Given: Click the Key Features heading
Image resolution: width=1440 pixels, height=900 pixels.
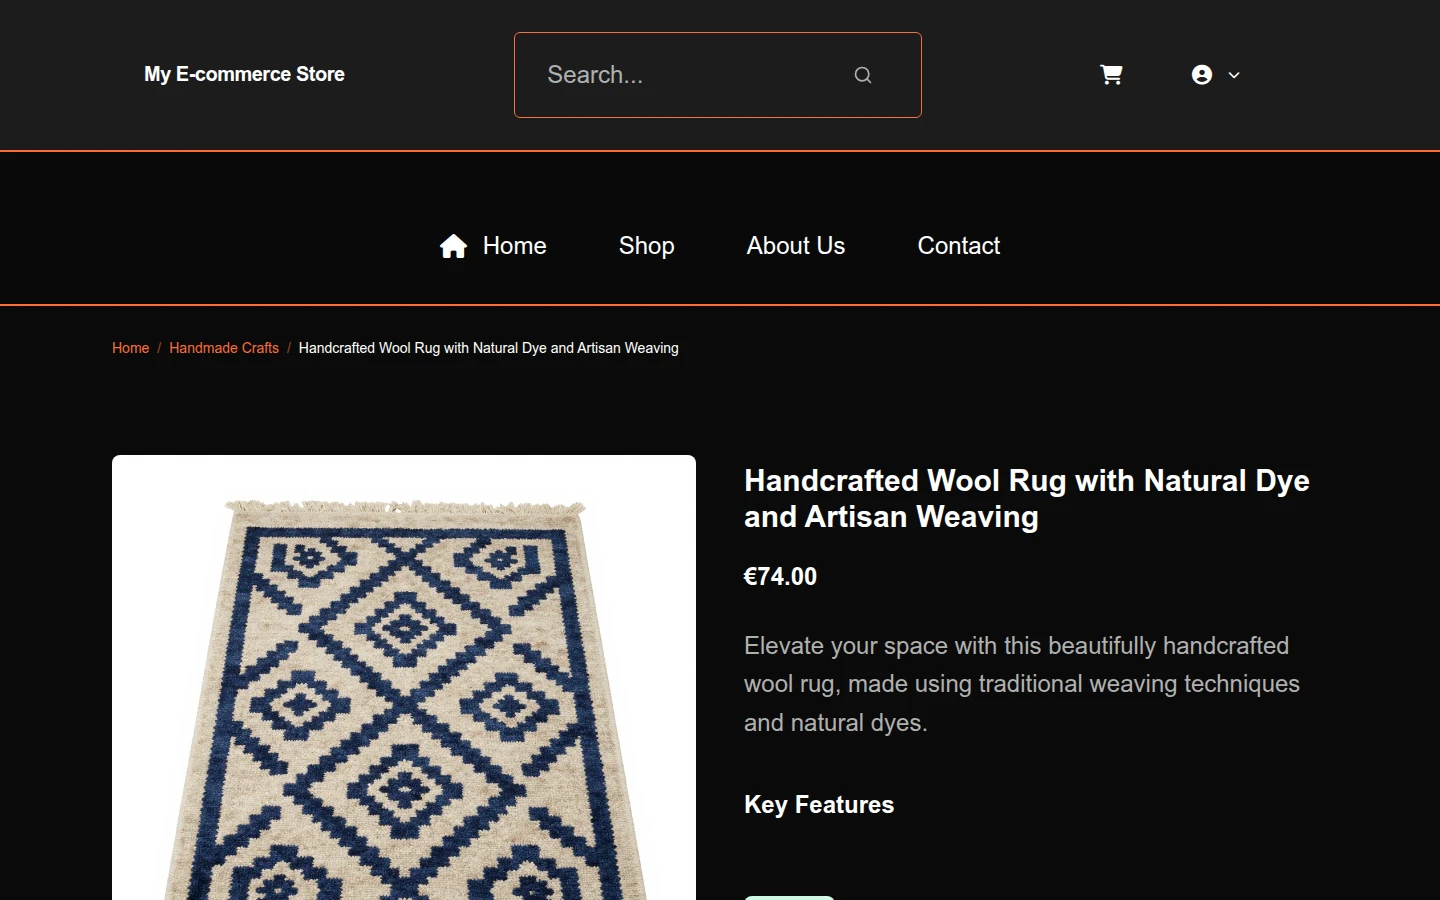Looking at the screenshot, I should [x=819, y=805].
